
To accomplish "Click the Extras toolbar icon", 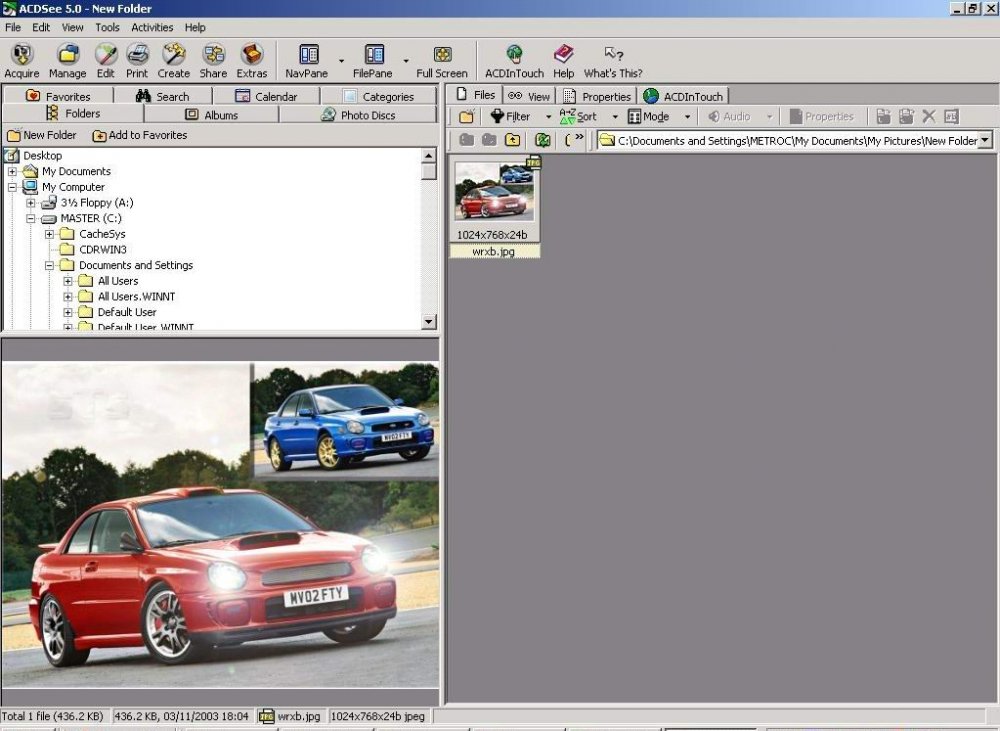I will click(x=252, y=61).
